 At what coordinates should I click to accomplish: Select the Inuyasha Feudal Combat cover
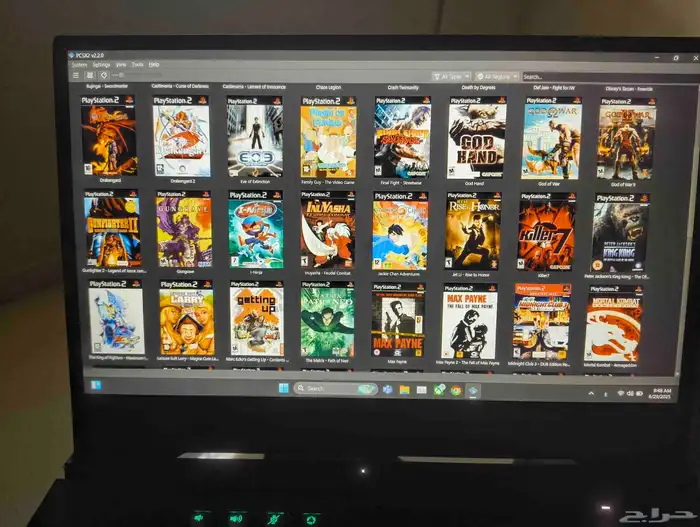point(327,230)
